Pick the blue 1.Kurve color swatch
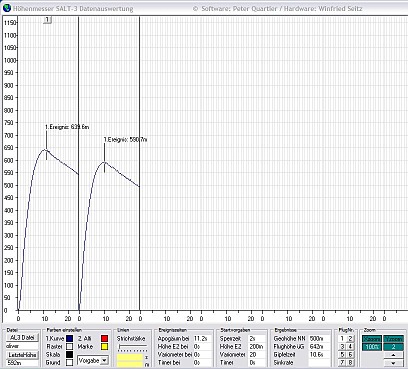Image resolution: width=408 pixels, height=369 pixels. point(69,338)
